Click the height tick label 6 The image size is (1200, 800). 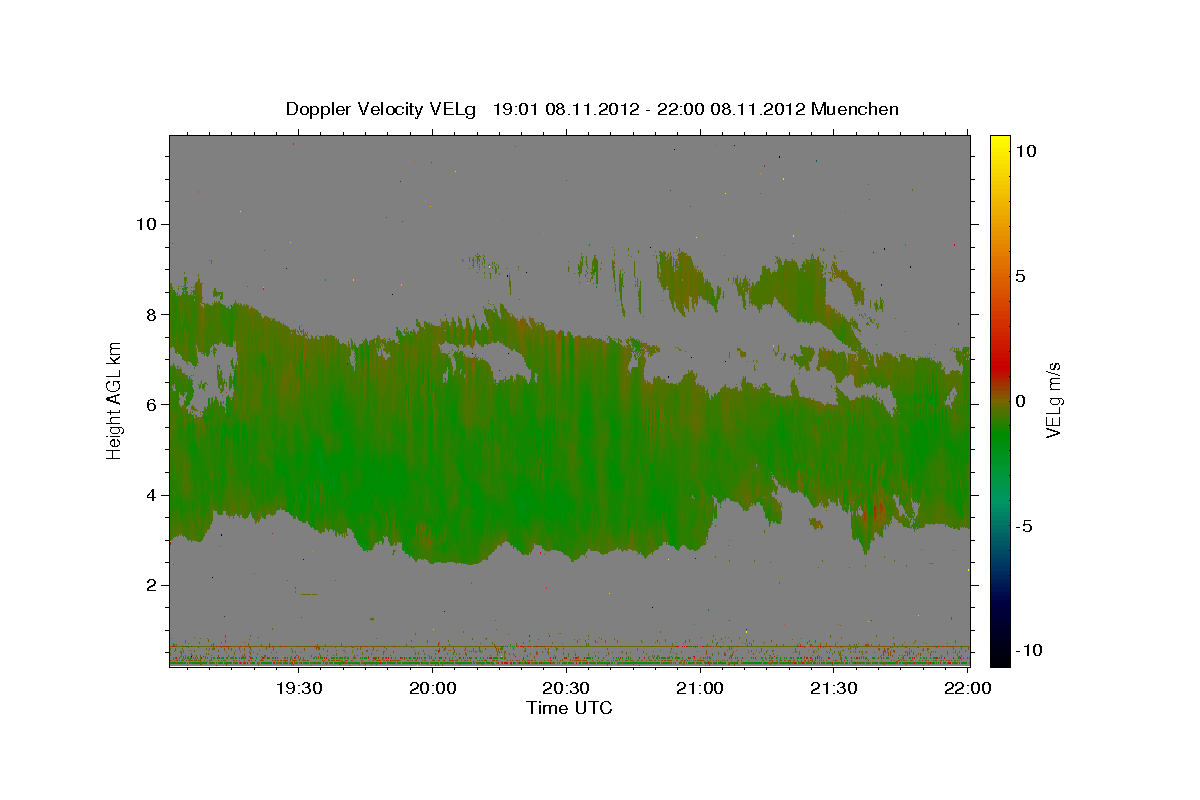pyautogui.click(x=150, y=405)
